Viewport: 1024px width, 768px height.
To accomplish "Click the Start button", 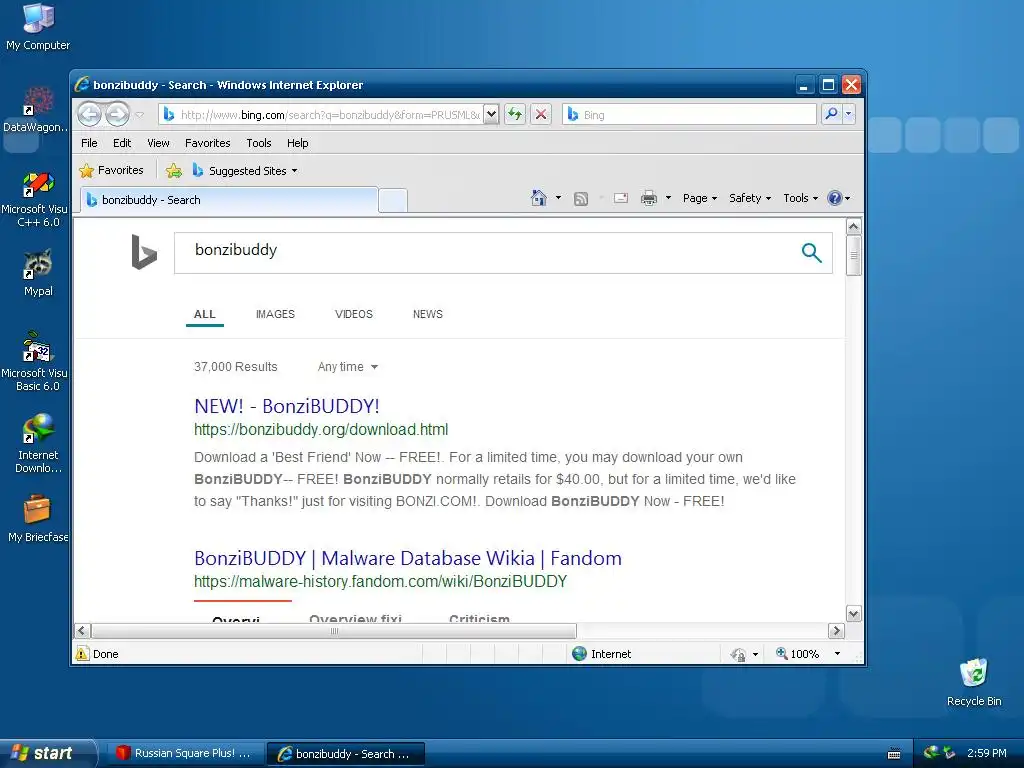I will tap(47, 754).
